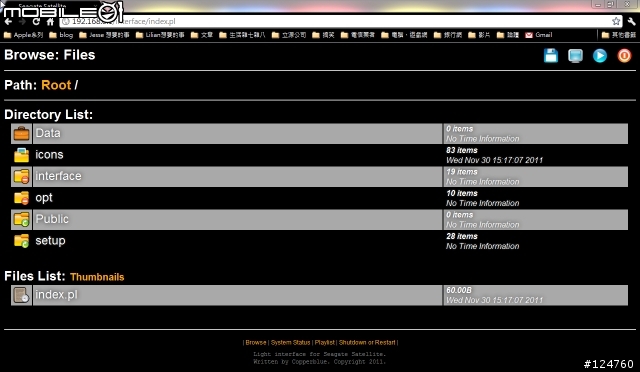Image resolution: width=640 pixels, height=372 pixels.
Task: Open the Shutdown or Restart footer link
Action: [367, 343]
